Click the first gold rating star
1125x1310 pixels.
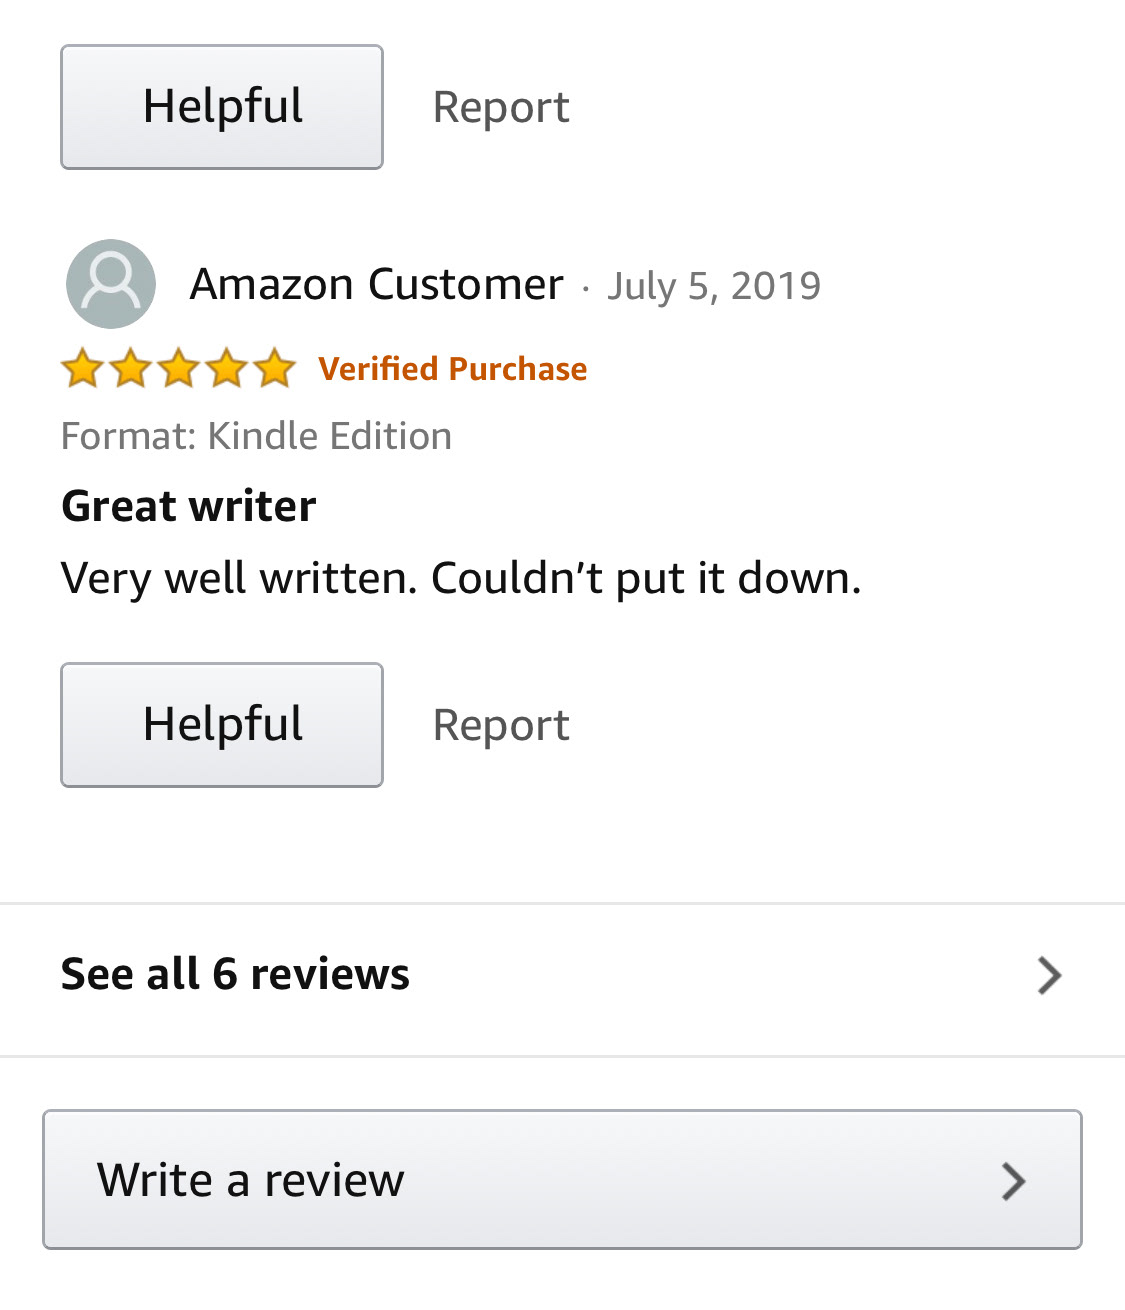(82, 368)
